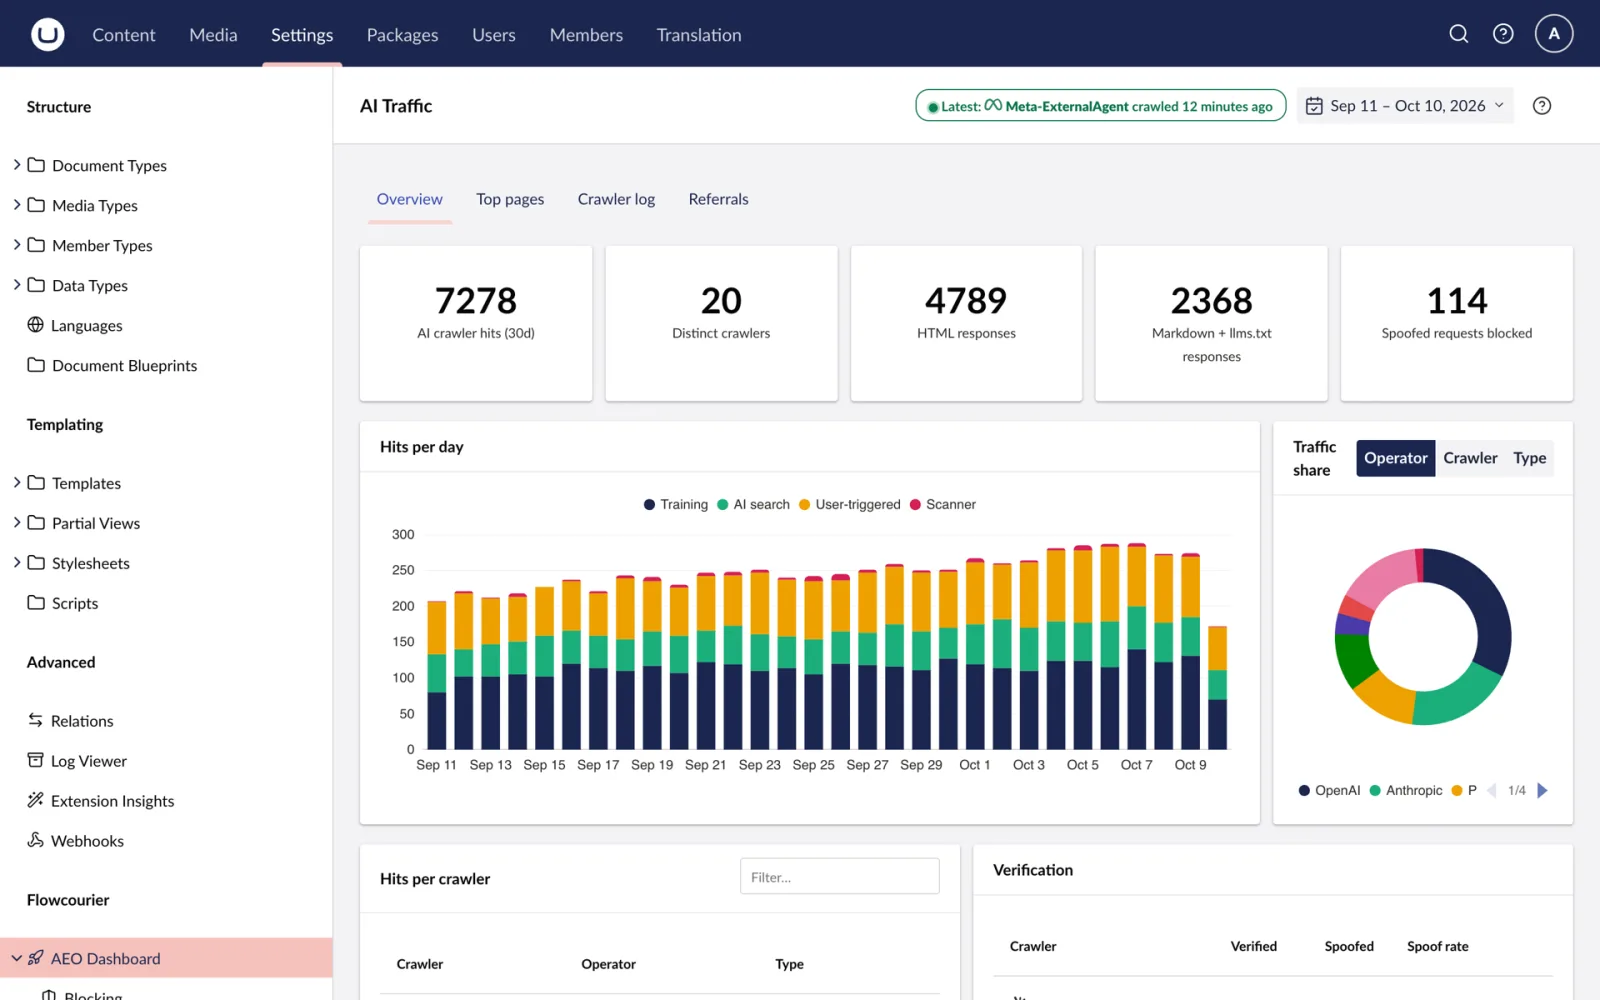This screenshot has width=1600, height=1000.
Task: Open the Data Types tree item
Action: [x=90, y=285]
